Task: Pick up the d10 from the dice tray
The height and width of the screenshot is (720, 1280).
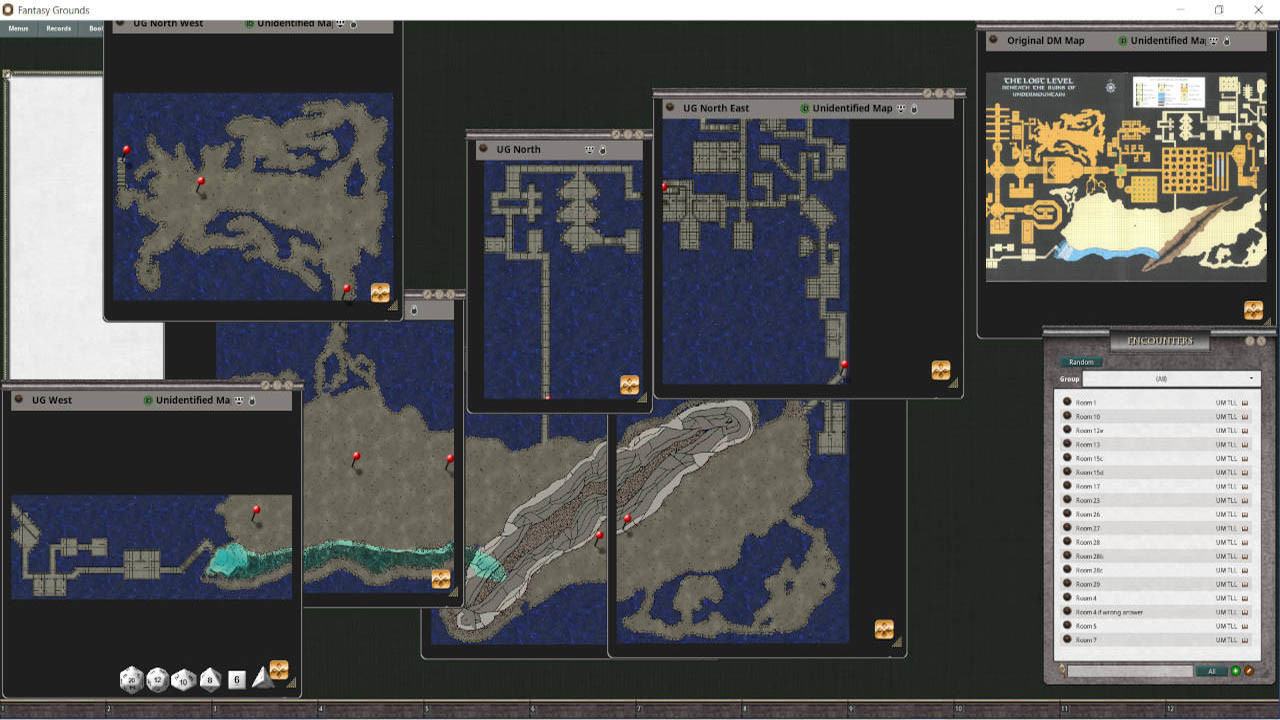Action: pyautogui.click(x=183, y=681)
